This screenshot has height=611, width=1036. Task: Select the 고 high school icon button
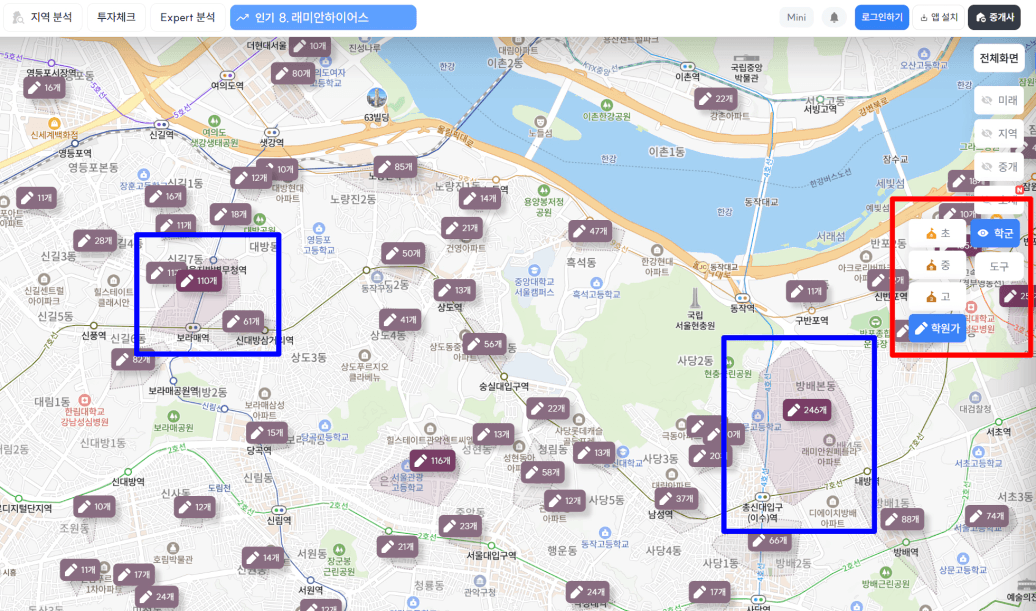[937, 297]
